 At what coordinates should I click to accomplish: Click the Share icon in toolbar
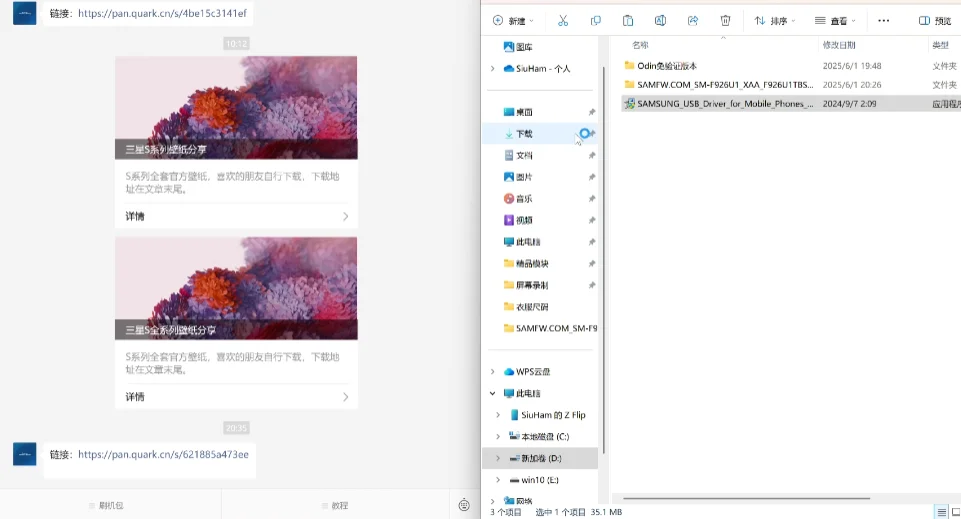coord(693,21)
